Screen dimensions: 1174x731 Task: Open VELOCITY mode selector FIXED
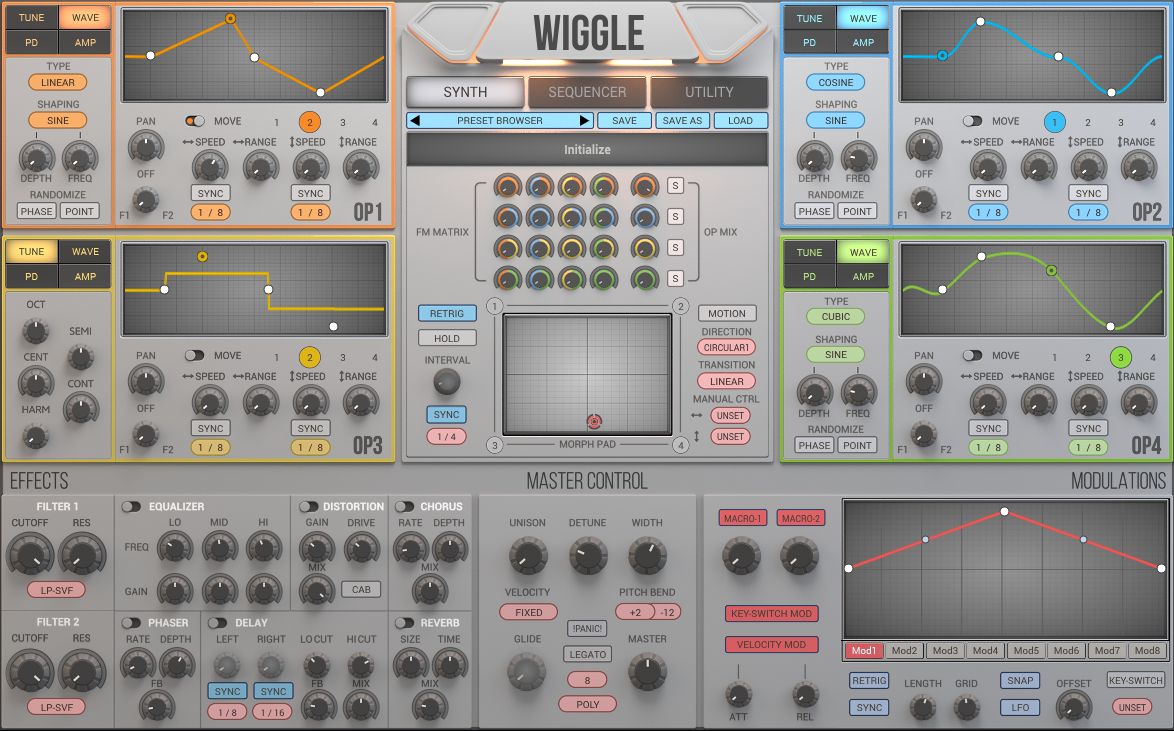point(529,612)
